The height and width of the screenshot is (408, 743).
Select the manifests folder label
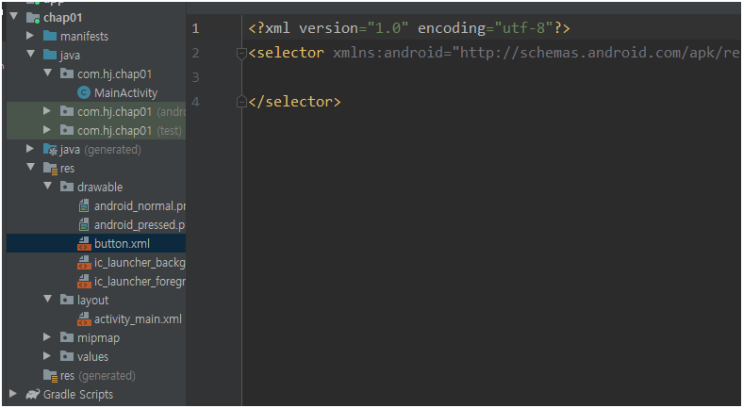(84, 36)
